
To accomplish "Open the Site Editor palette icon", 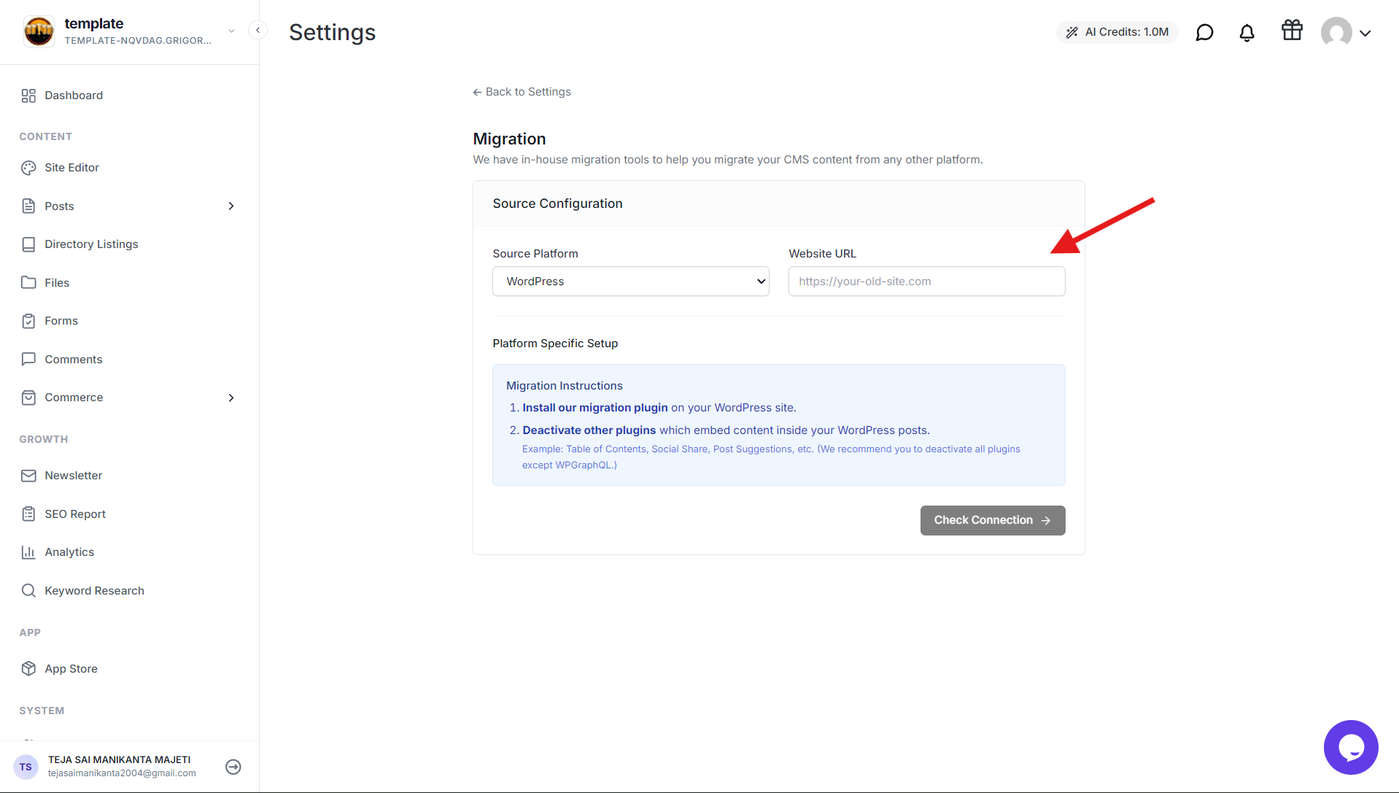I will pyautogui.click(x=28, y=168).
